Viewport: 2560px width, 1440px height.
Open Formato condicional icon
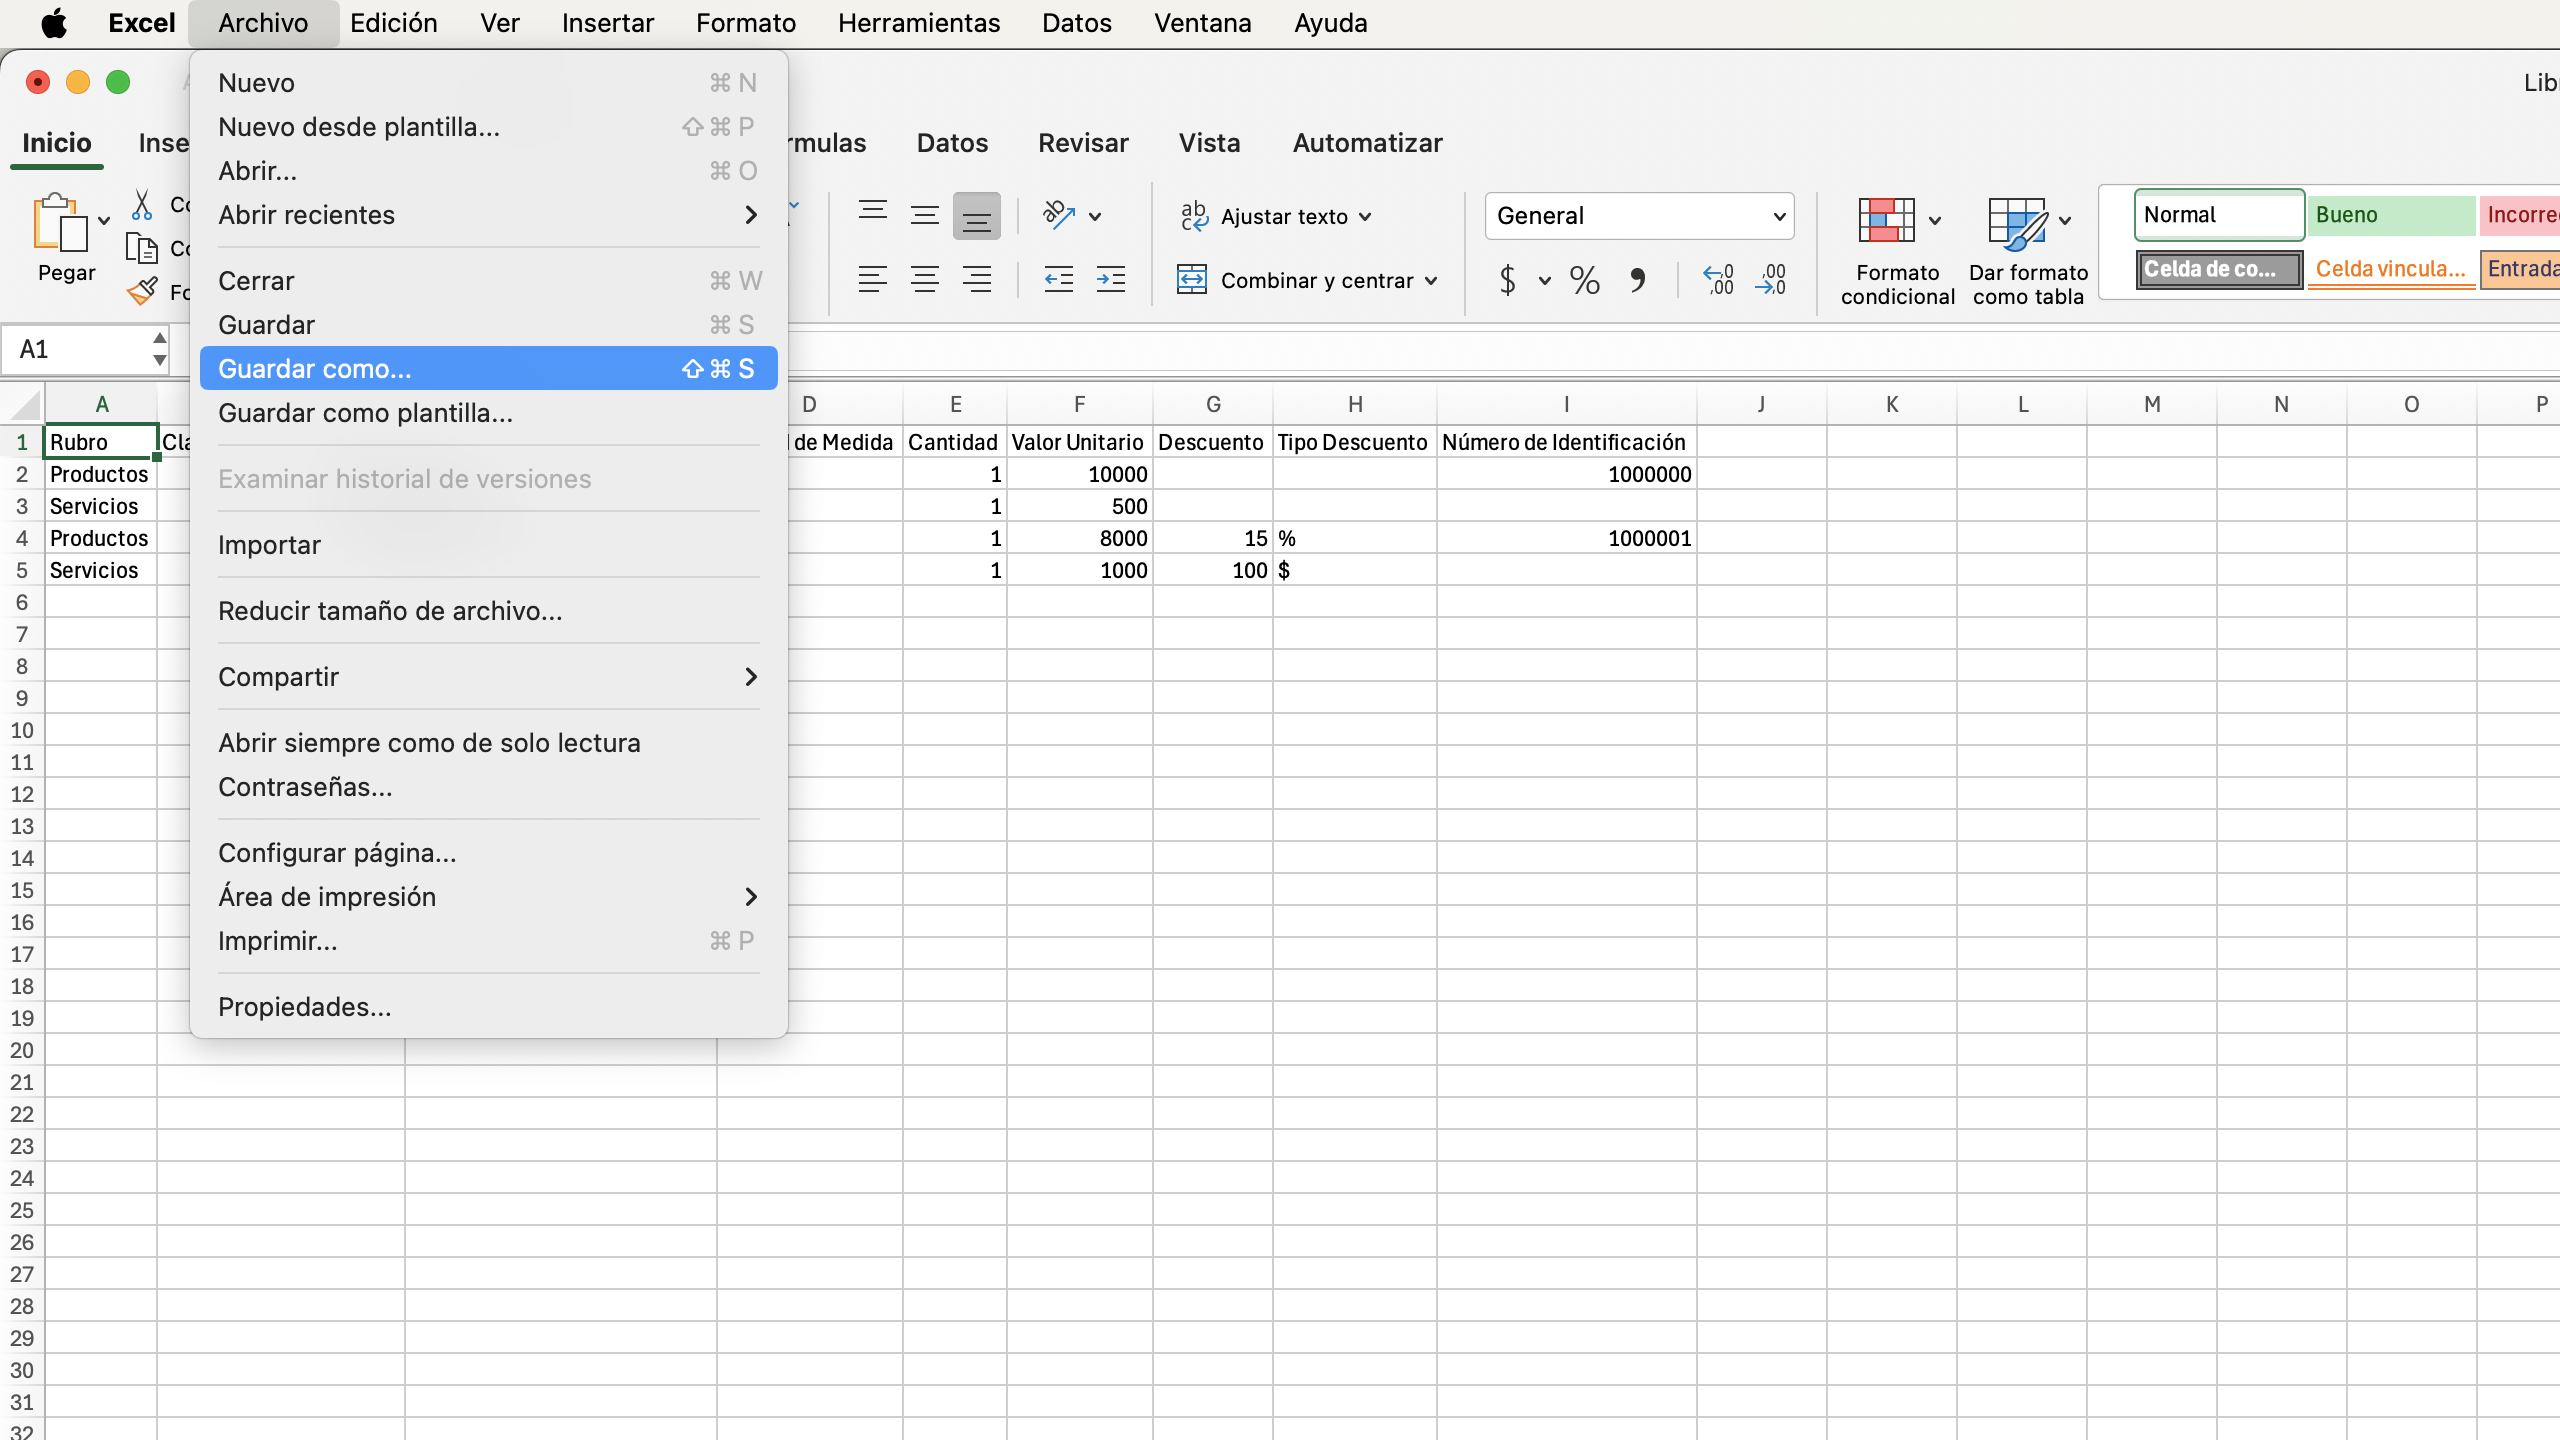(x=1886, y=221)
